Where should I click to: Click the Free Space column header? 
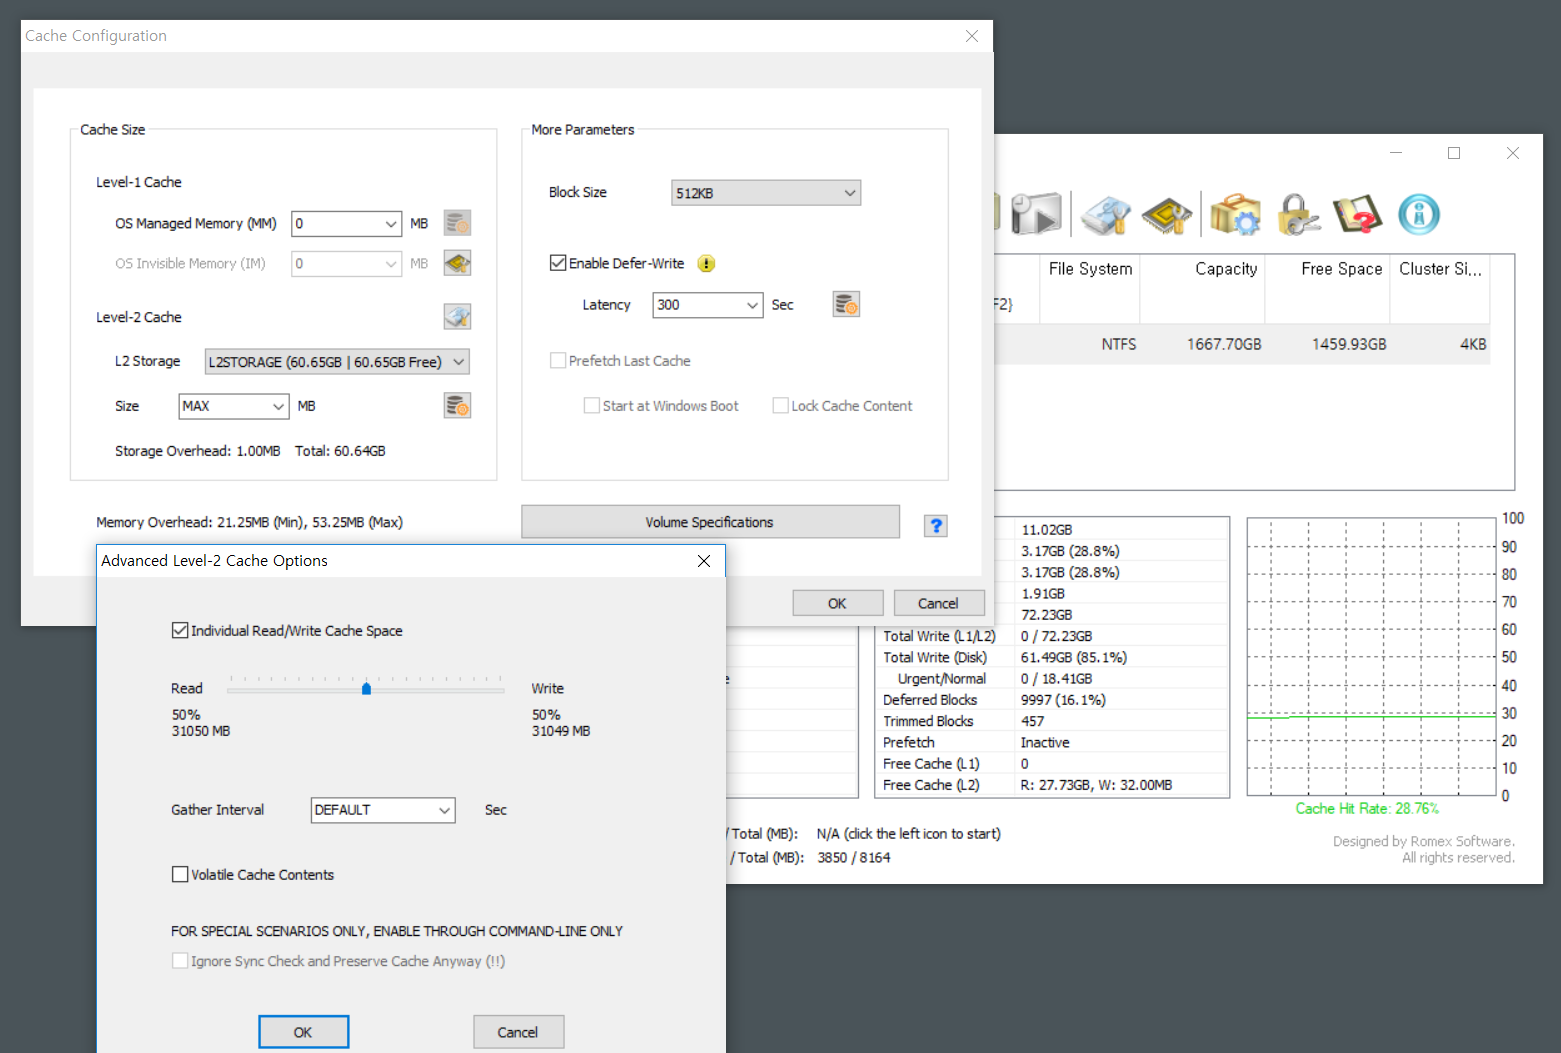[1341, 269]
